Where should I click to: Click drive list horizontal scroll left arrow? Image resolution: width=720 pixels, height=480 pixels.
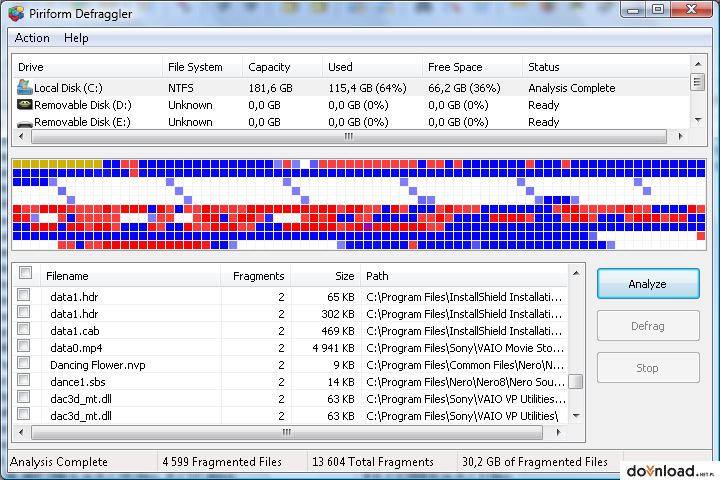21,136
